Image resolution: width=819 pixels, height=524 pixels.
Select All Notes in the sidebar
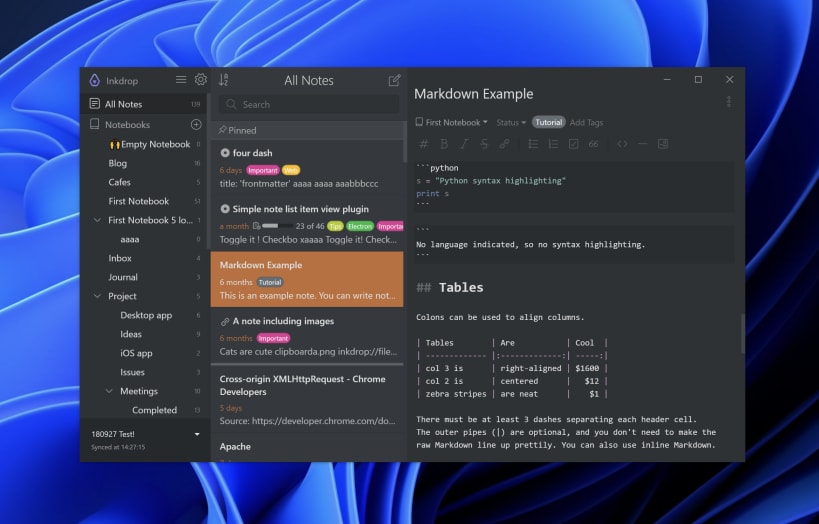click(145, 104)
